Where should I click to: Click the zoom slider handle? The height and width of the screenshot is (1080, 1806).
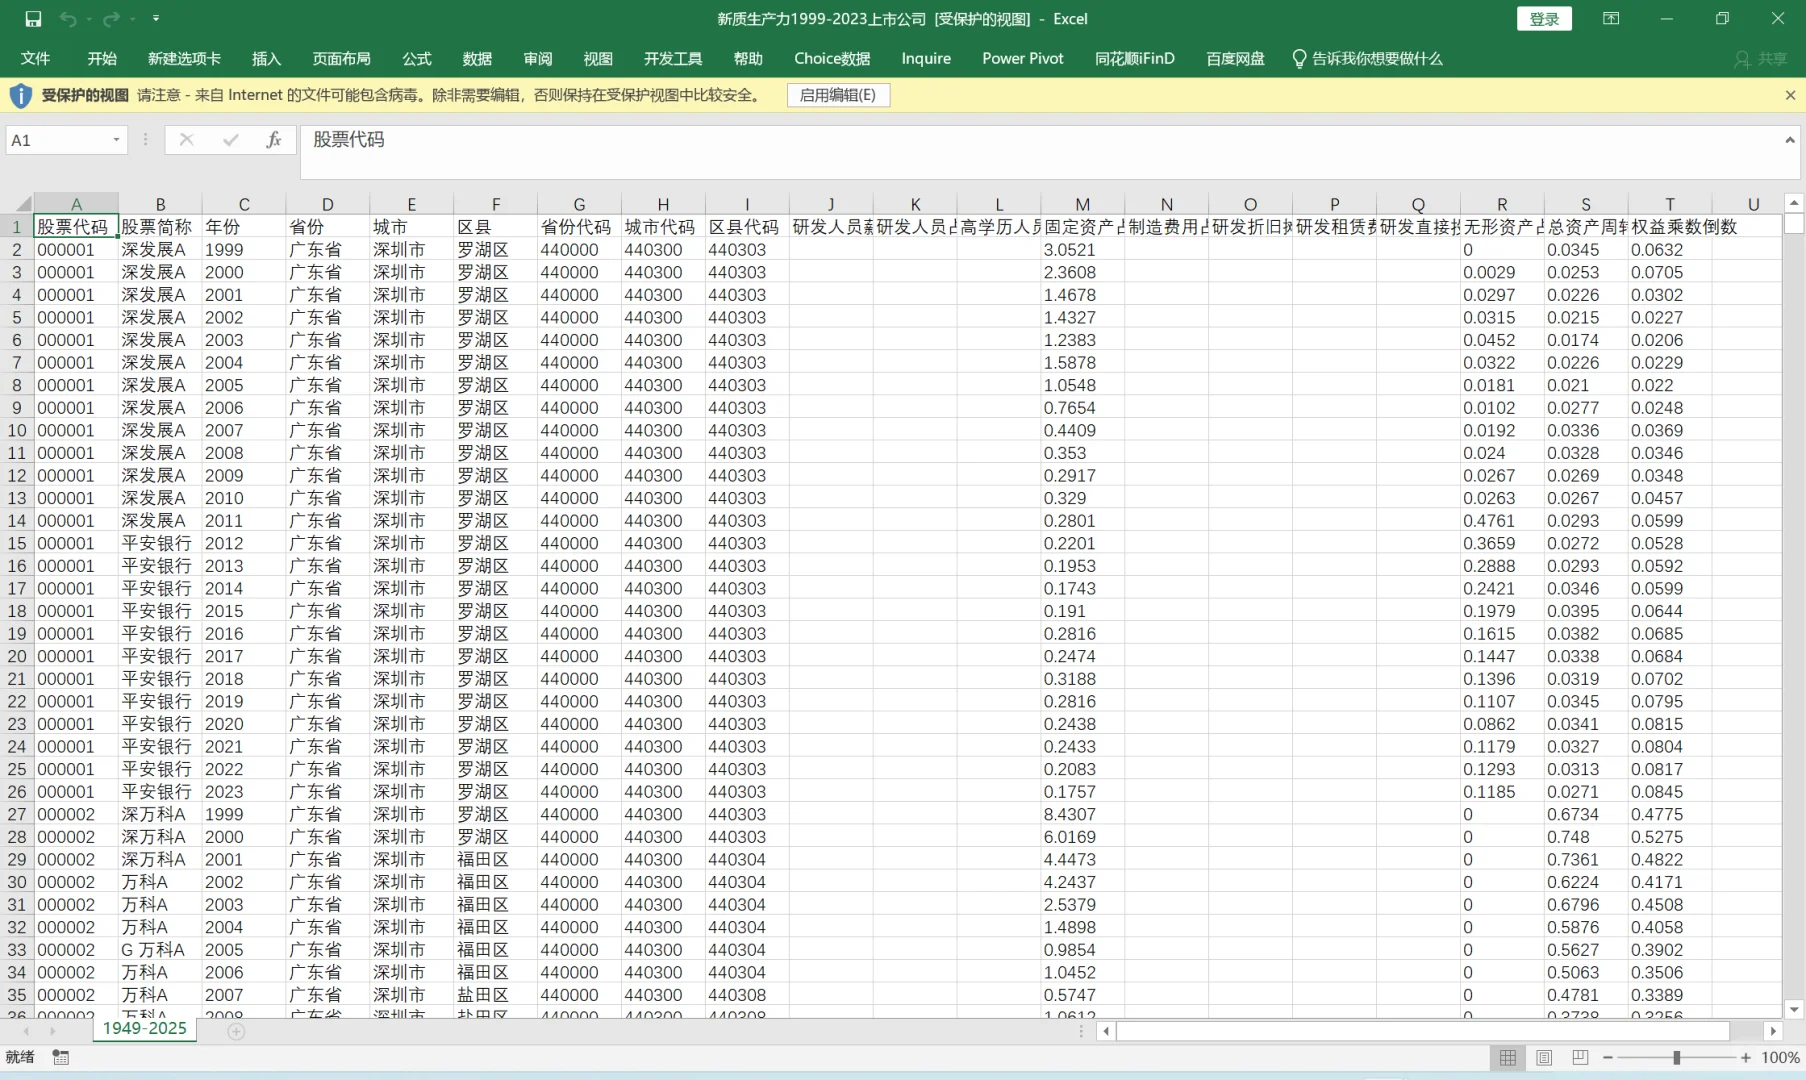click(x=1677, y=1058)
